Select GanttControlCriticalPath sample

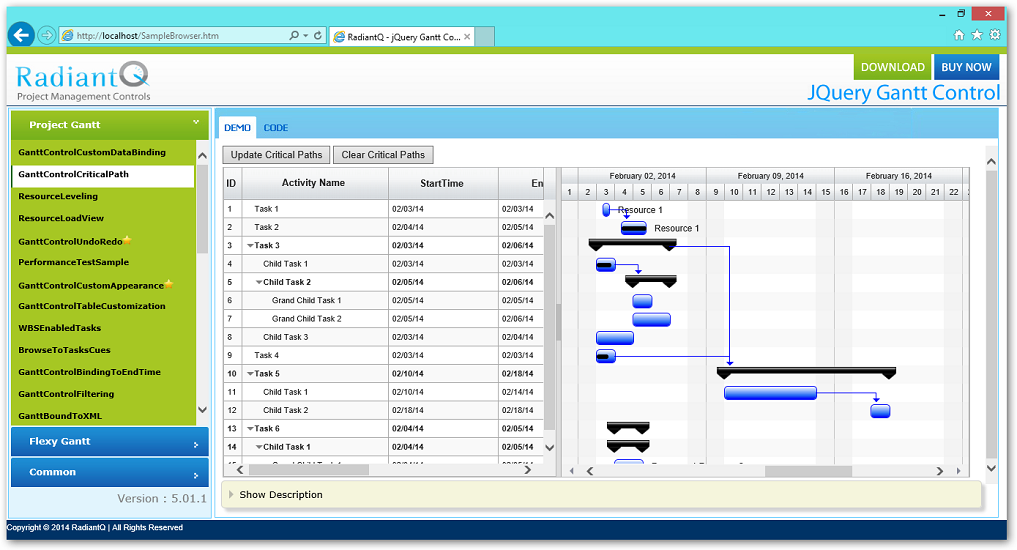click(x=102, y=174)
